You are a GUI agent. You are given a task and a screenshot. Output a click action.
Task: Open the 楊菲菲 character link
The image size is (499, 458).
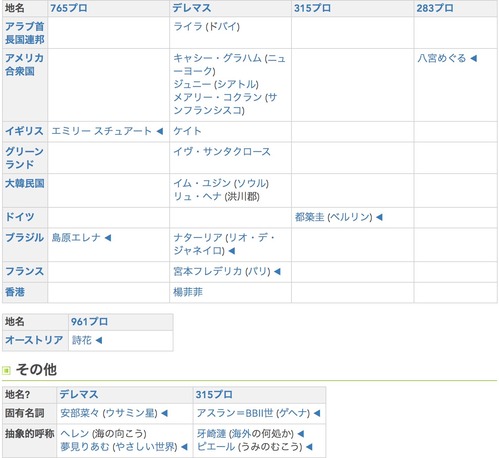coord(188,292)
